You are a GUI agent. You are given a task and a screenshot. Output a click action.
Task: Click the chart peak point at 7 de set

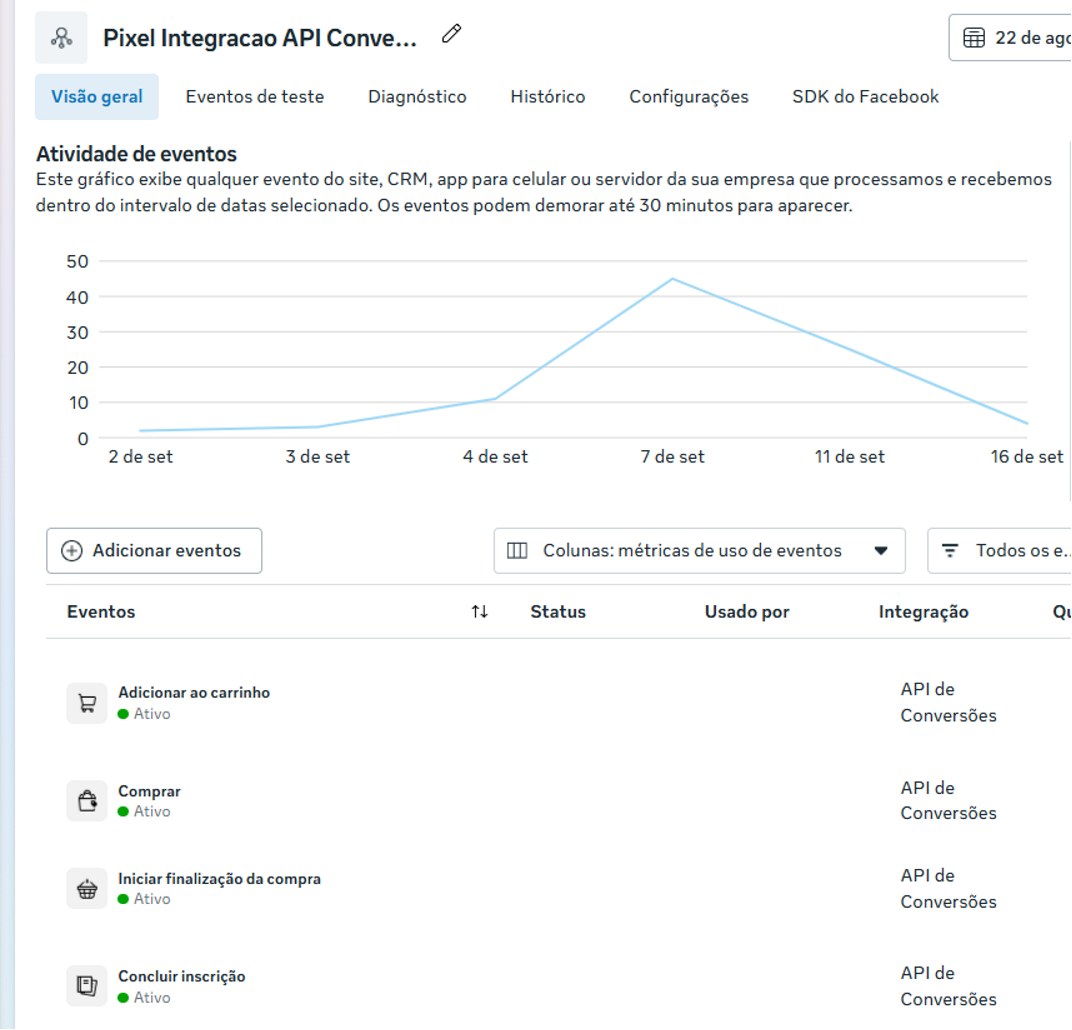point(673,279)
